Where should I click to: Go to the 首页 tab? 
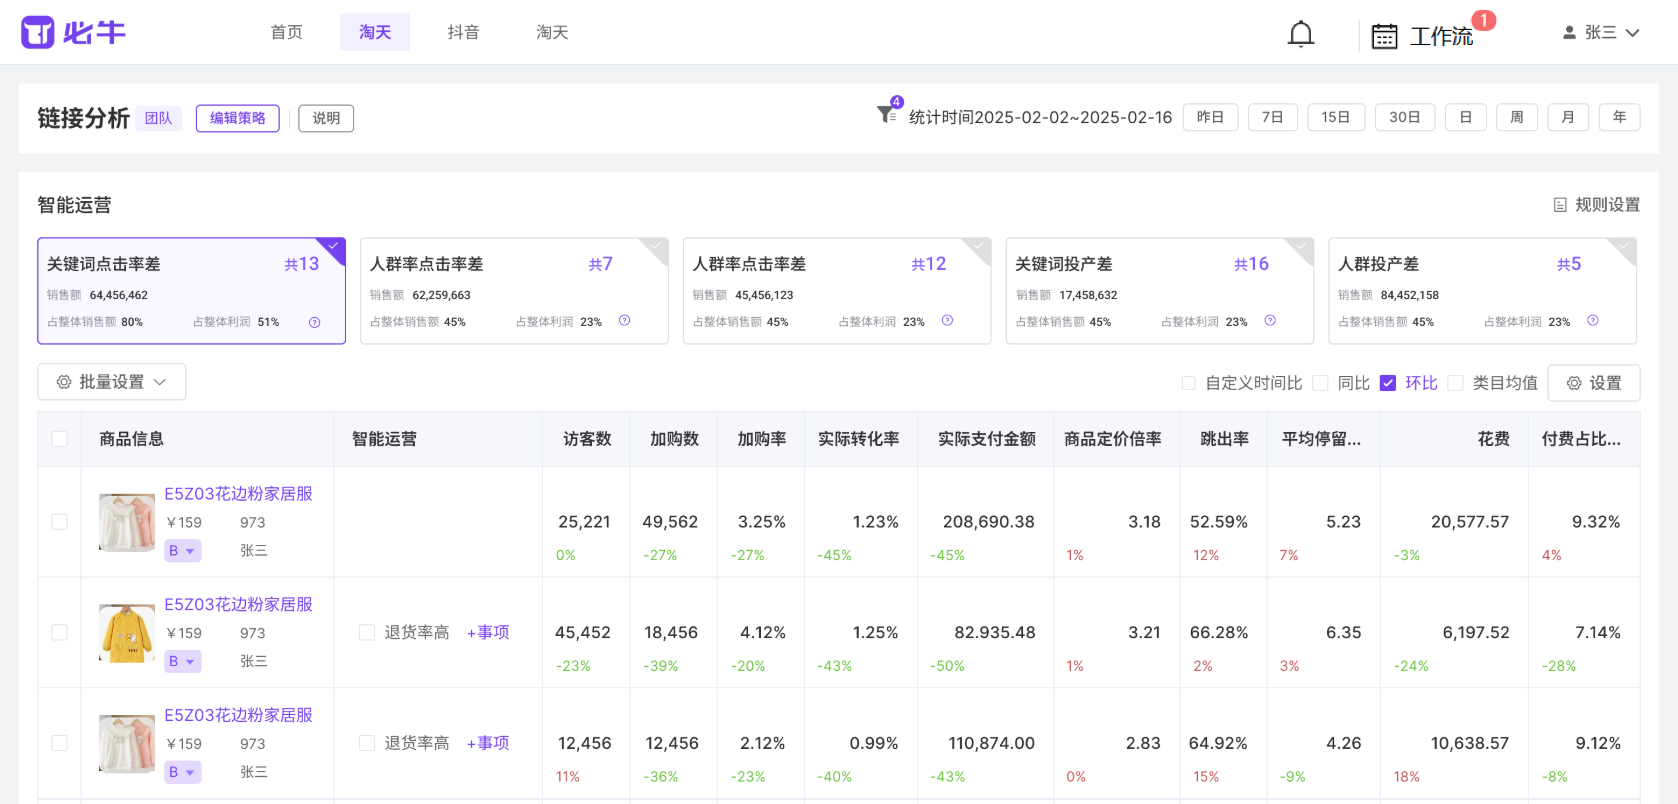[287, 33]
